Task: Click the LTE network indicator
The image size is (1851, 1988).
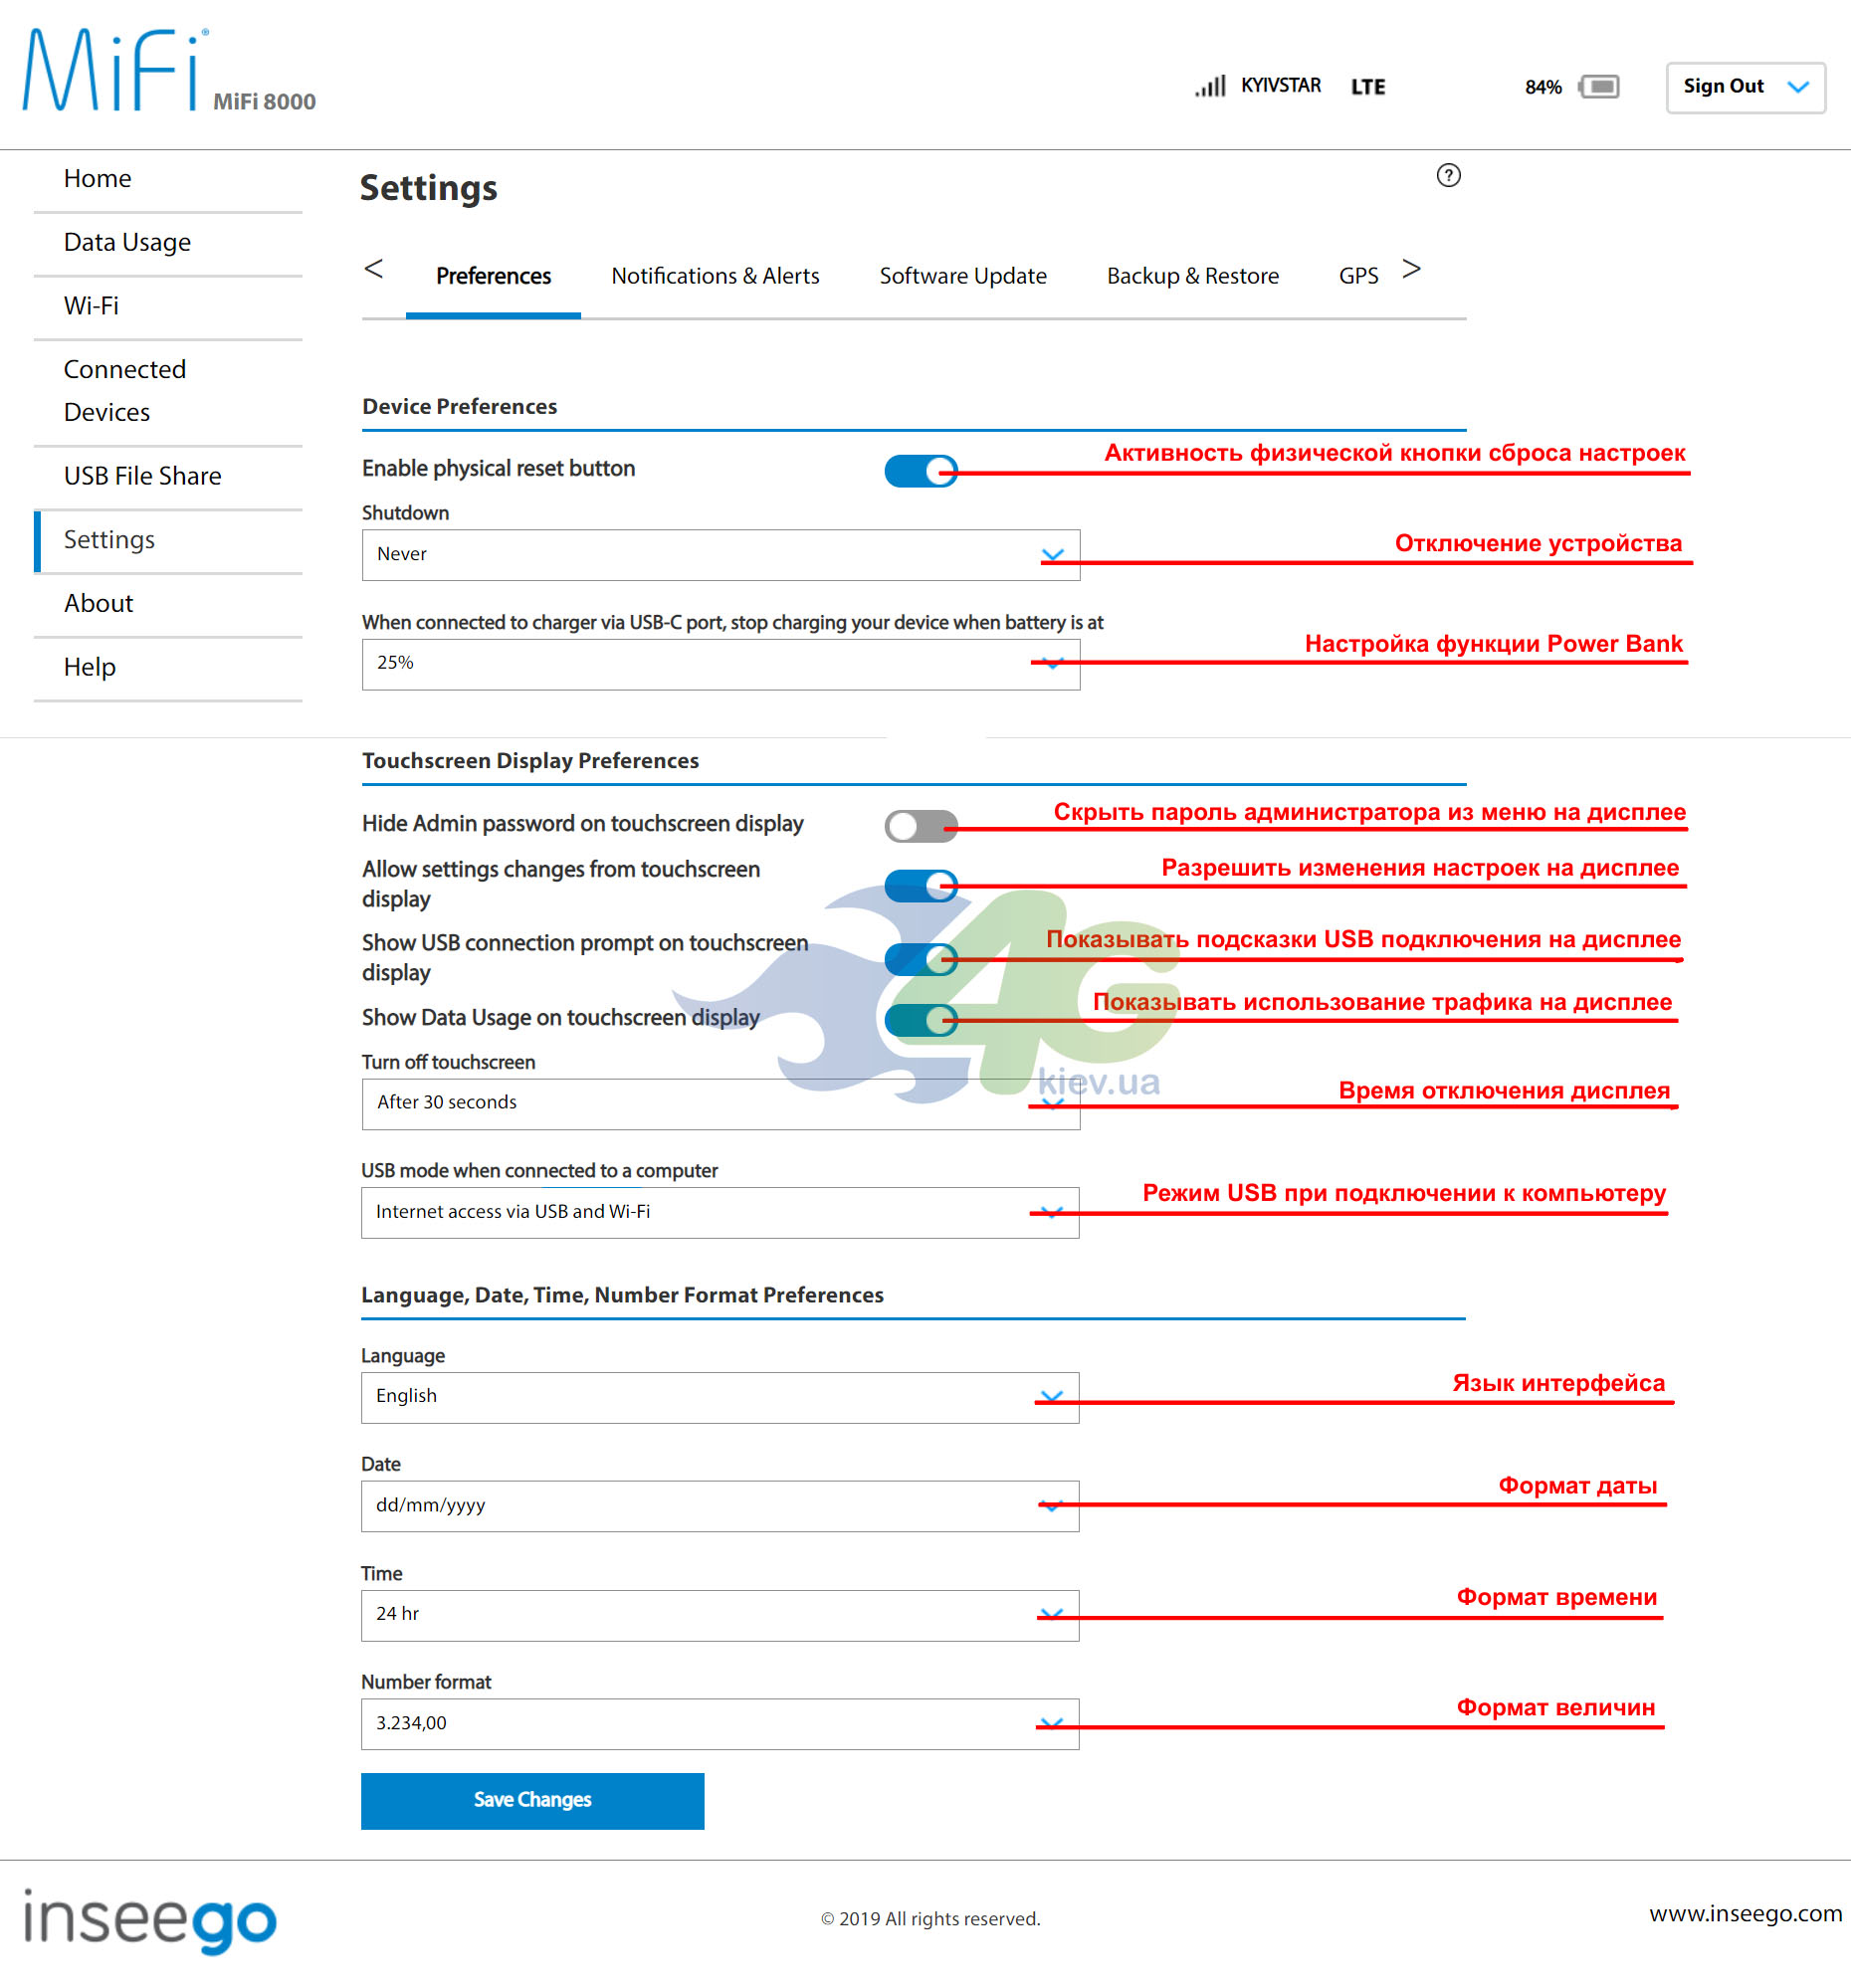Action: [x=1368, y=87]
